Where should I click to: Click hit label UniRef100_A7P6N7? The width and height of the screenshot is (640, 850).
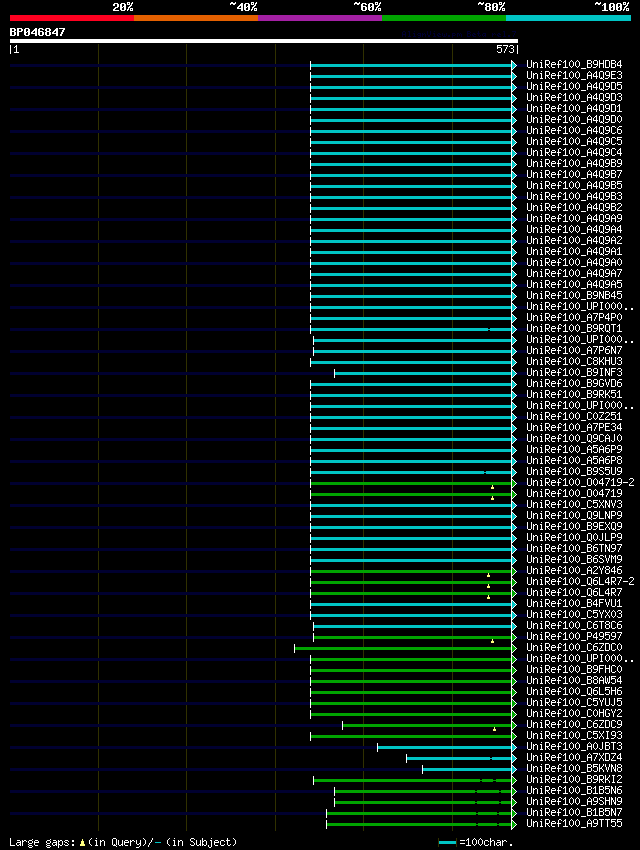pos(574,351)
